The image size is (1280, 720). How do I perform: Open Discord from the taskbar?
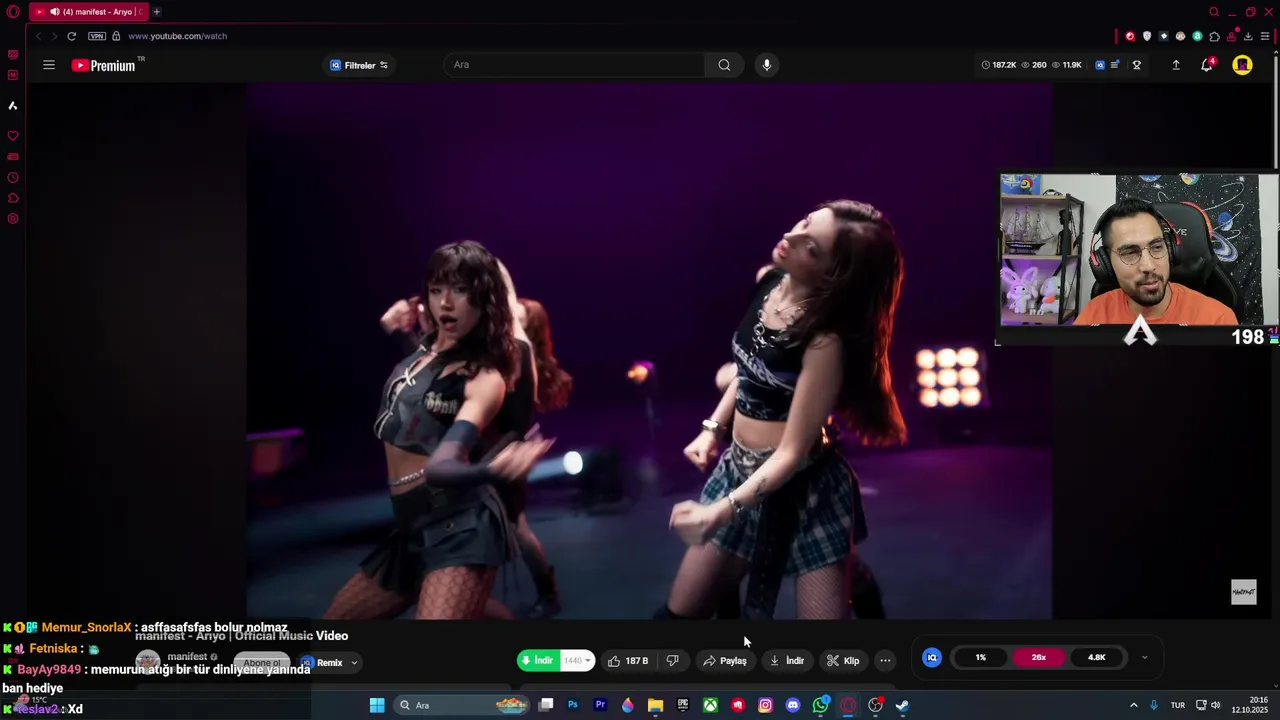point(793,705)
